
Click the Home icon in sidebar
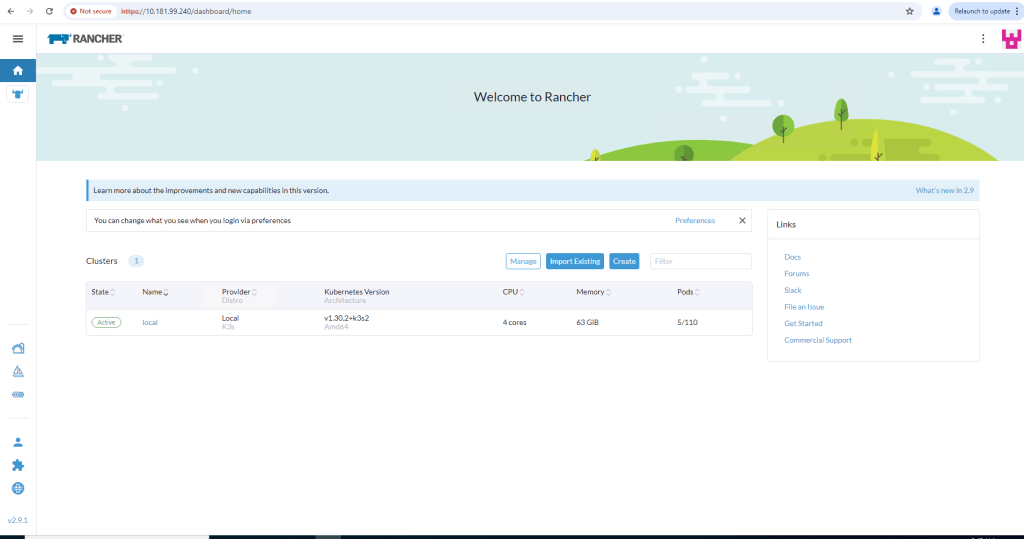coord(17,71)
